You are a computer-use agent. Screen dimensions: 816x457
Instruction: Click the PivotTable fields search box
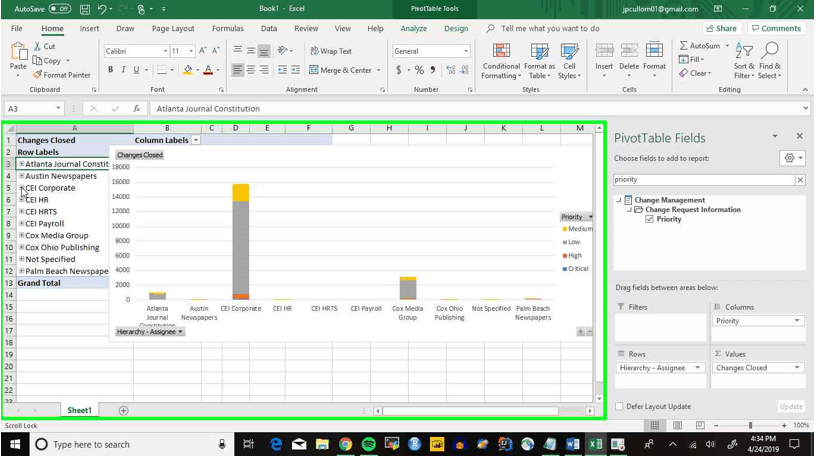[705, 180]
